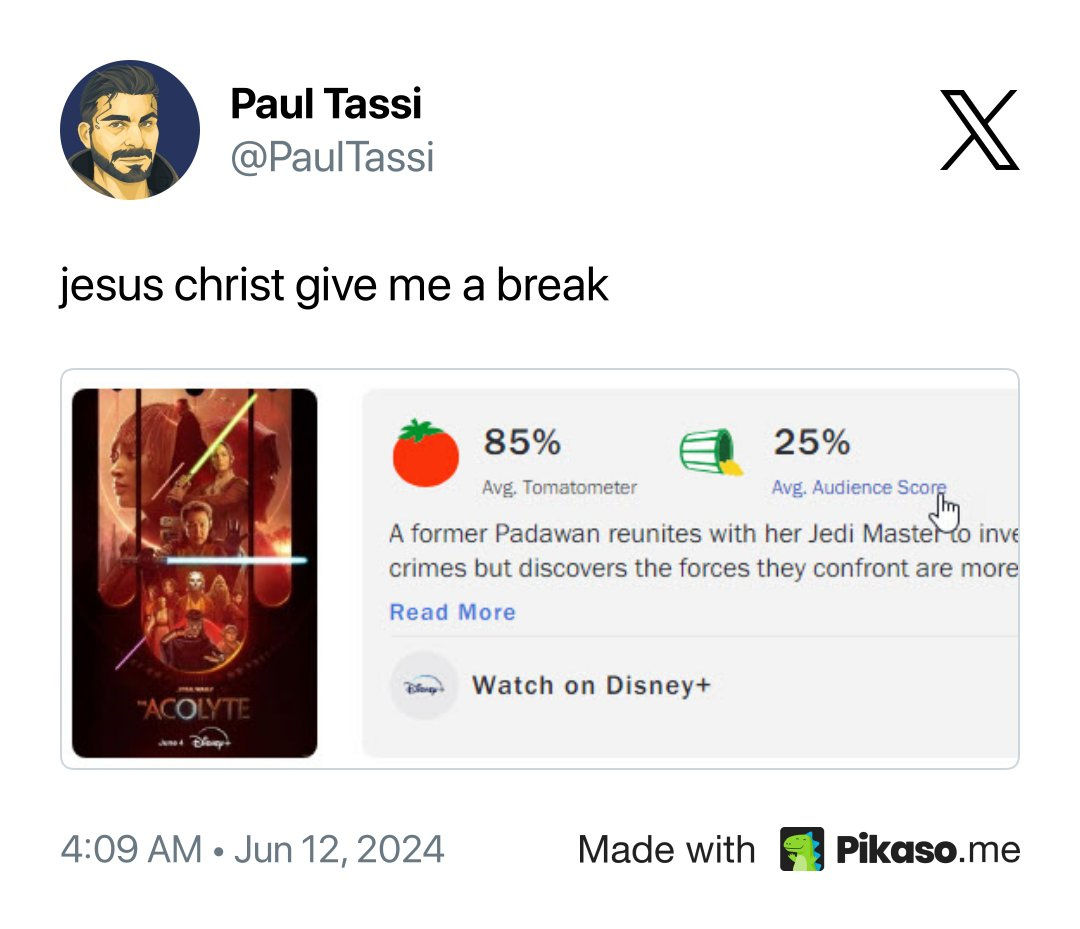Click the Avg. Audience Score link
Screen dimensions: 1080x929
pyautogui.click(x=858, y=488)
